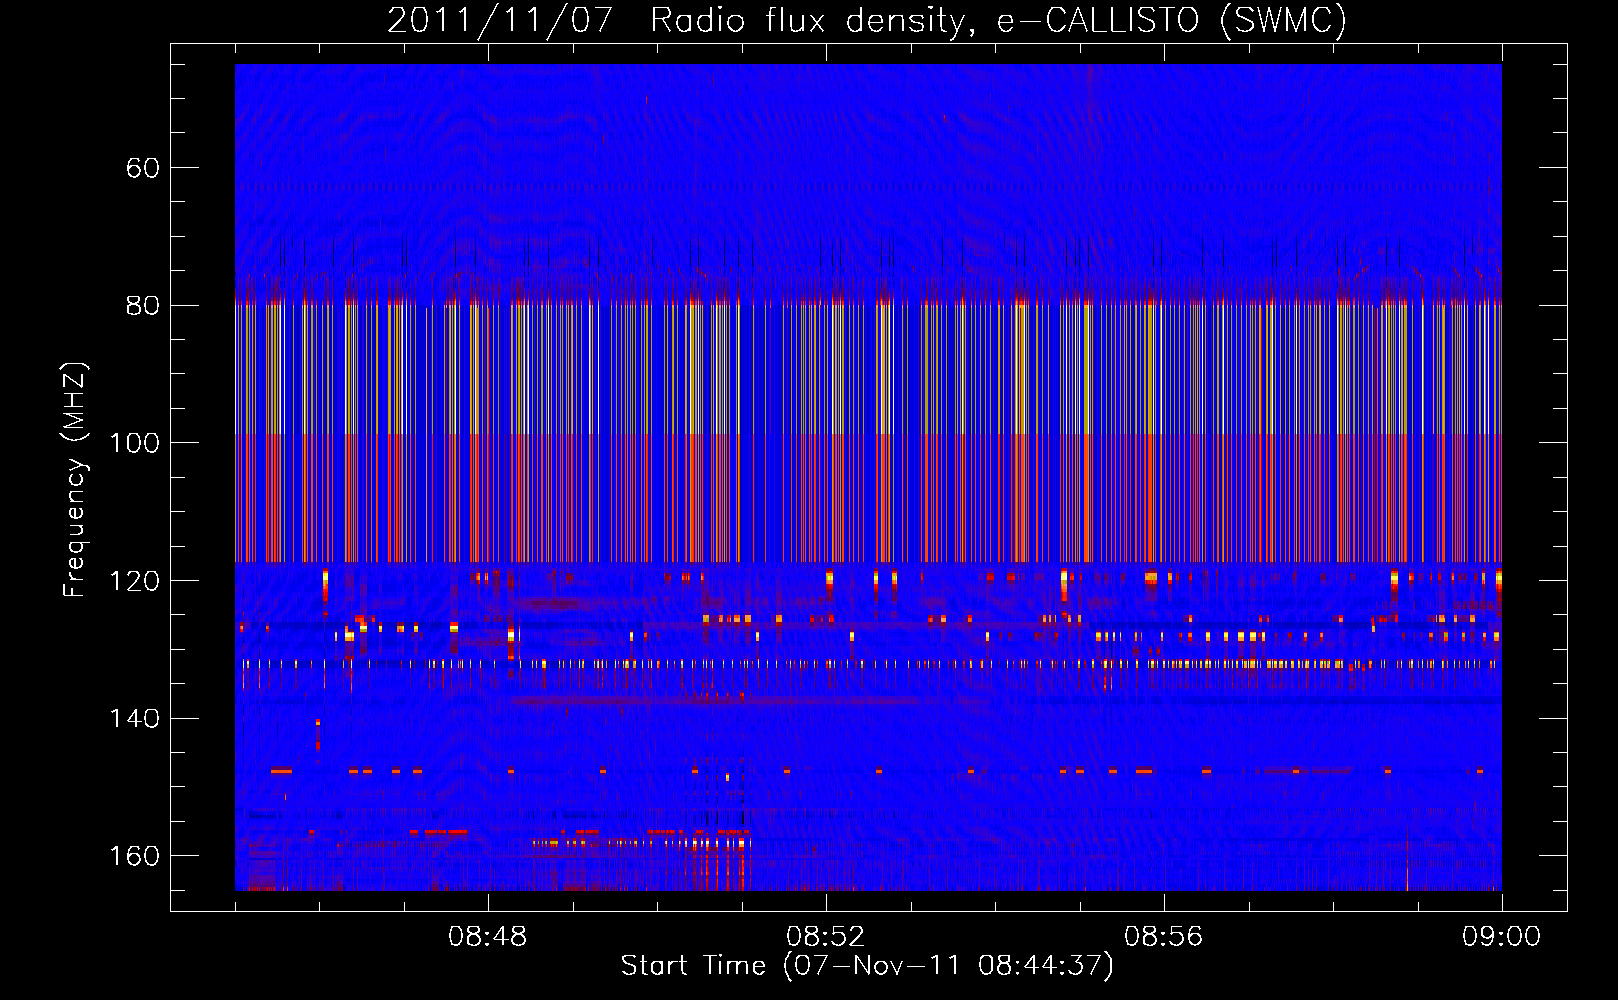Click the plot title date 2011/11/07
The image size is (1618, 1000).
coord(500,21)
